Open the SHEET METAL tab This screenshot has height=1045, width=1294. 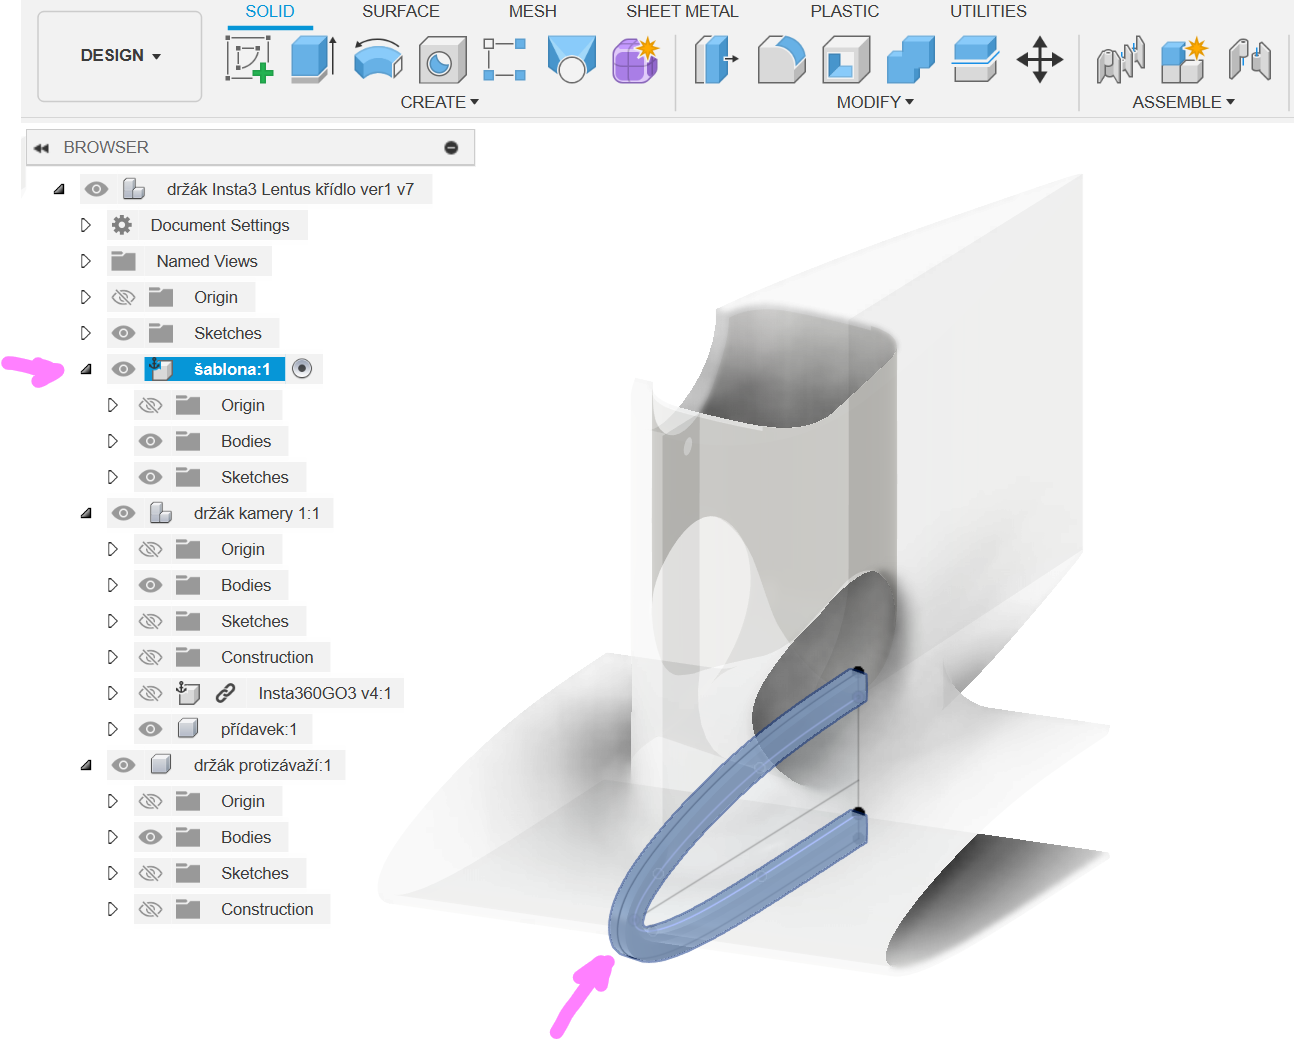[682, 12]
